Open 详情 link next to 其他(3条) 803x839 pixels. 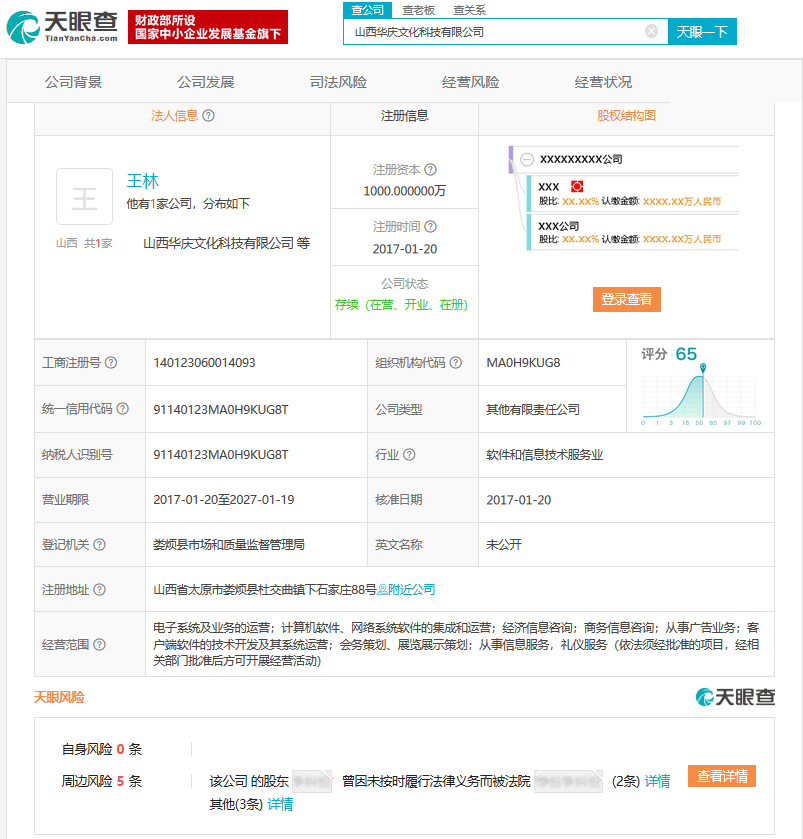tap(280, 804)
